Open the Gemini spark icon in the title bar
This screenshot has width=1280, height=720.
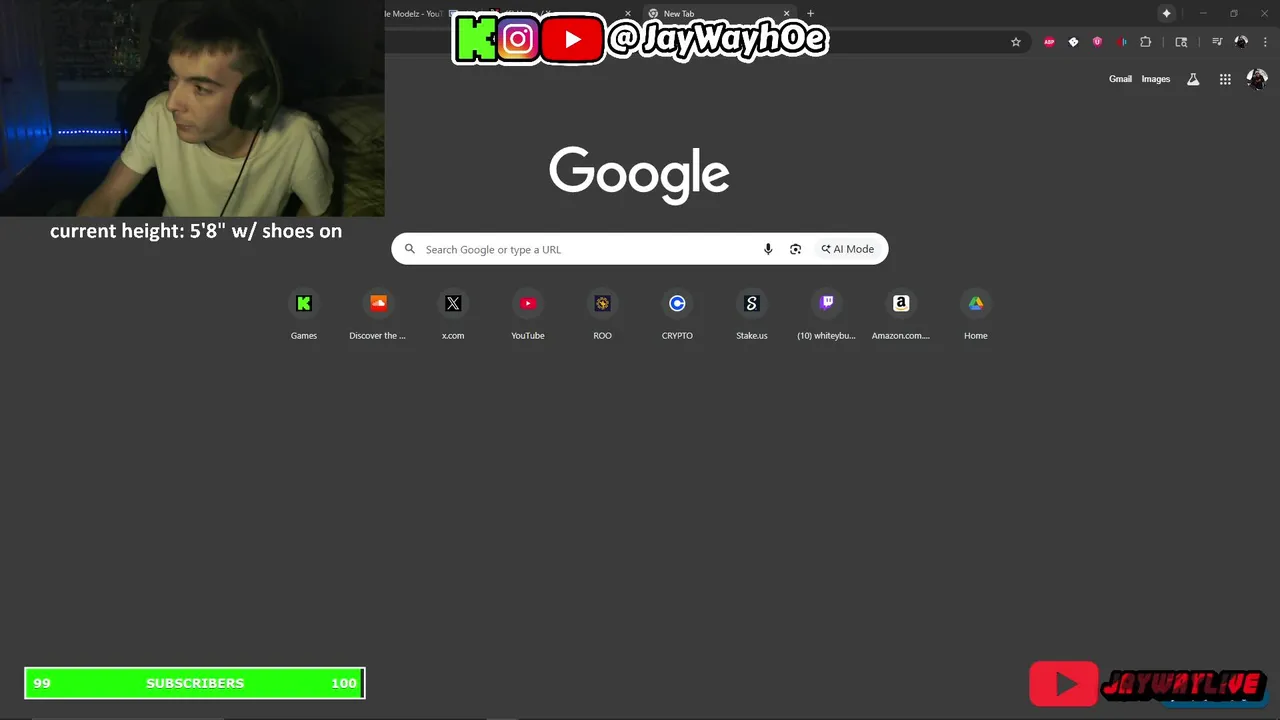(1166, 13)
